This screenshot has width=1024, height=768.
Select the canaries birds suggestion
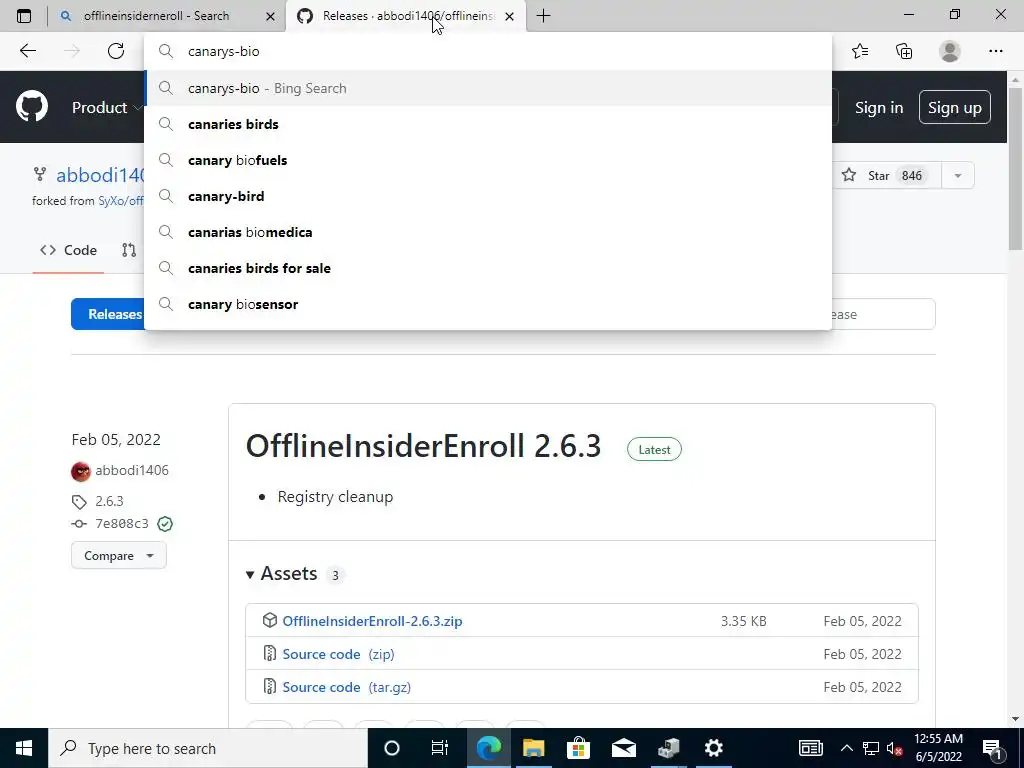coord(488,124)
